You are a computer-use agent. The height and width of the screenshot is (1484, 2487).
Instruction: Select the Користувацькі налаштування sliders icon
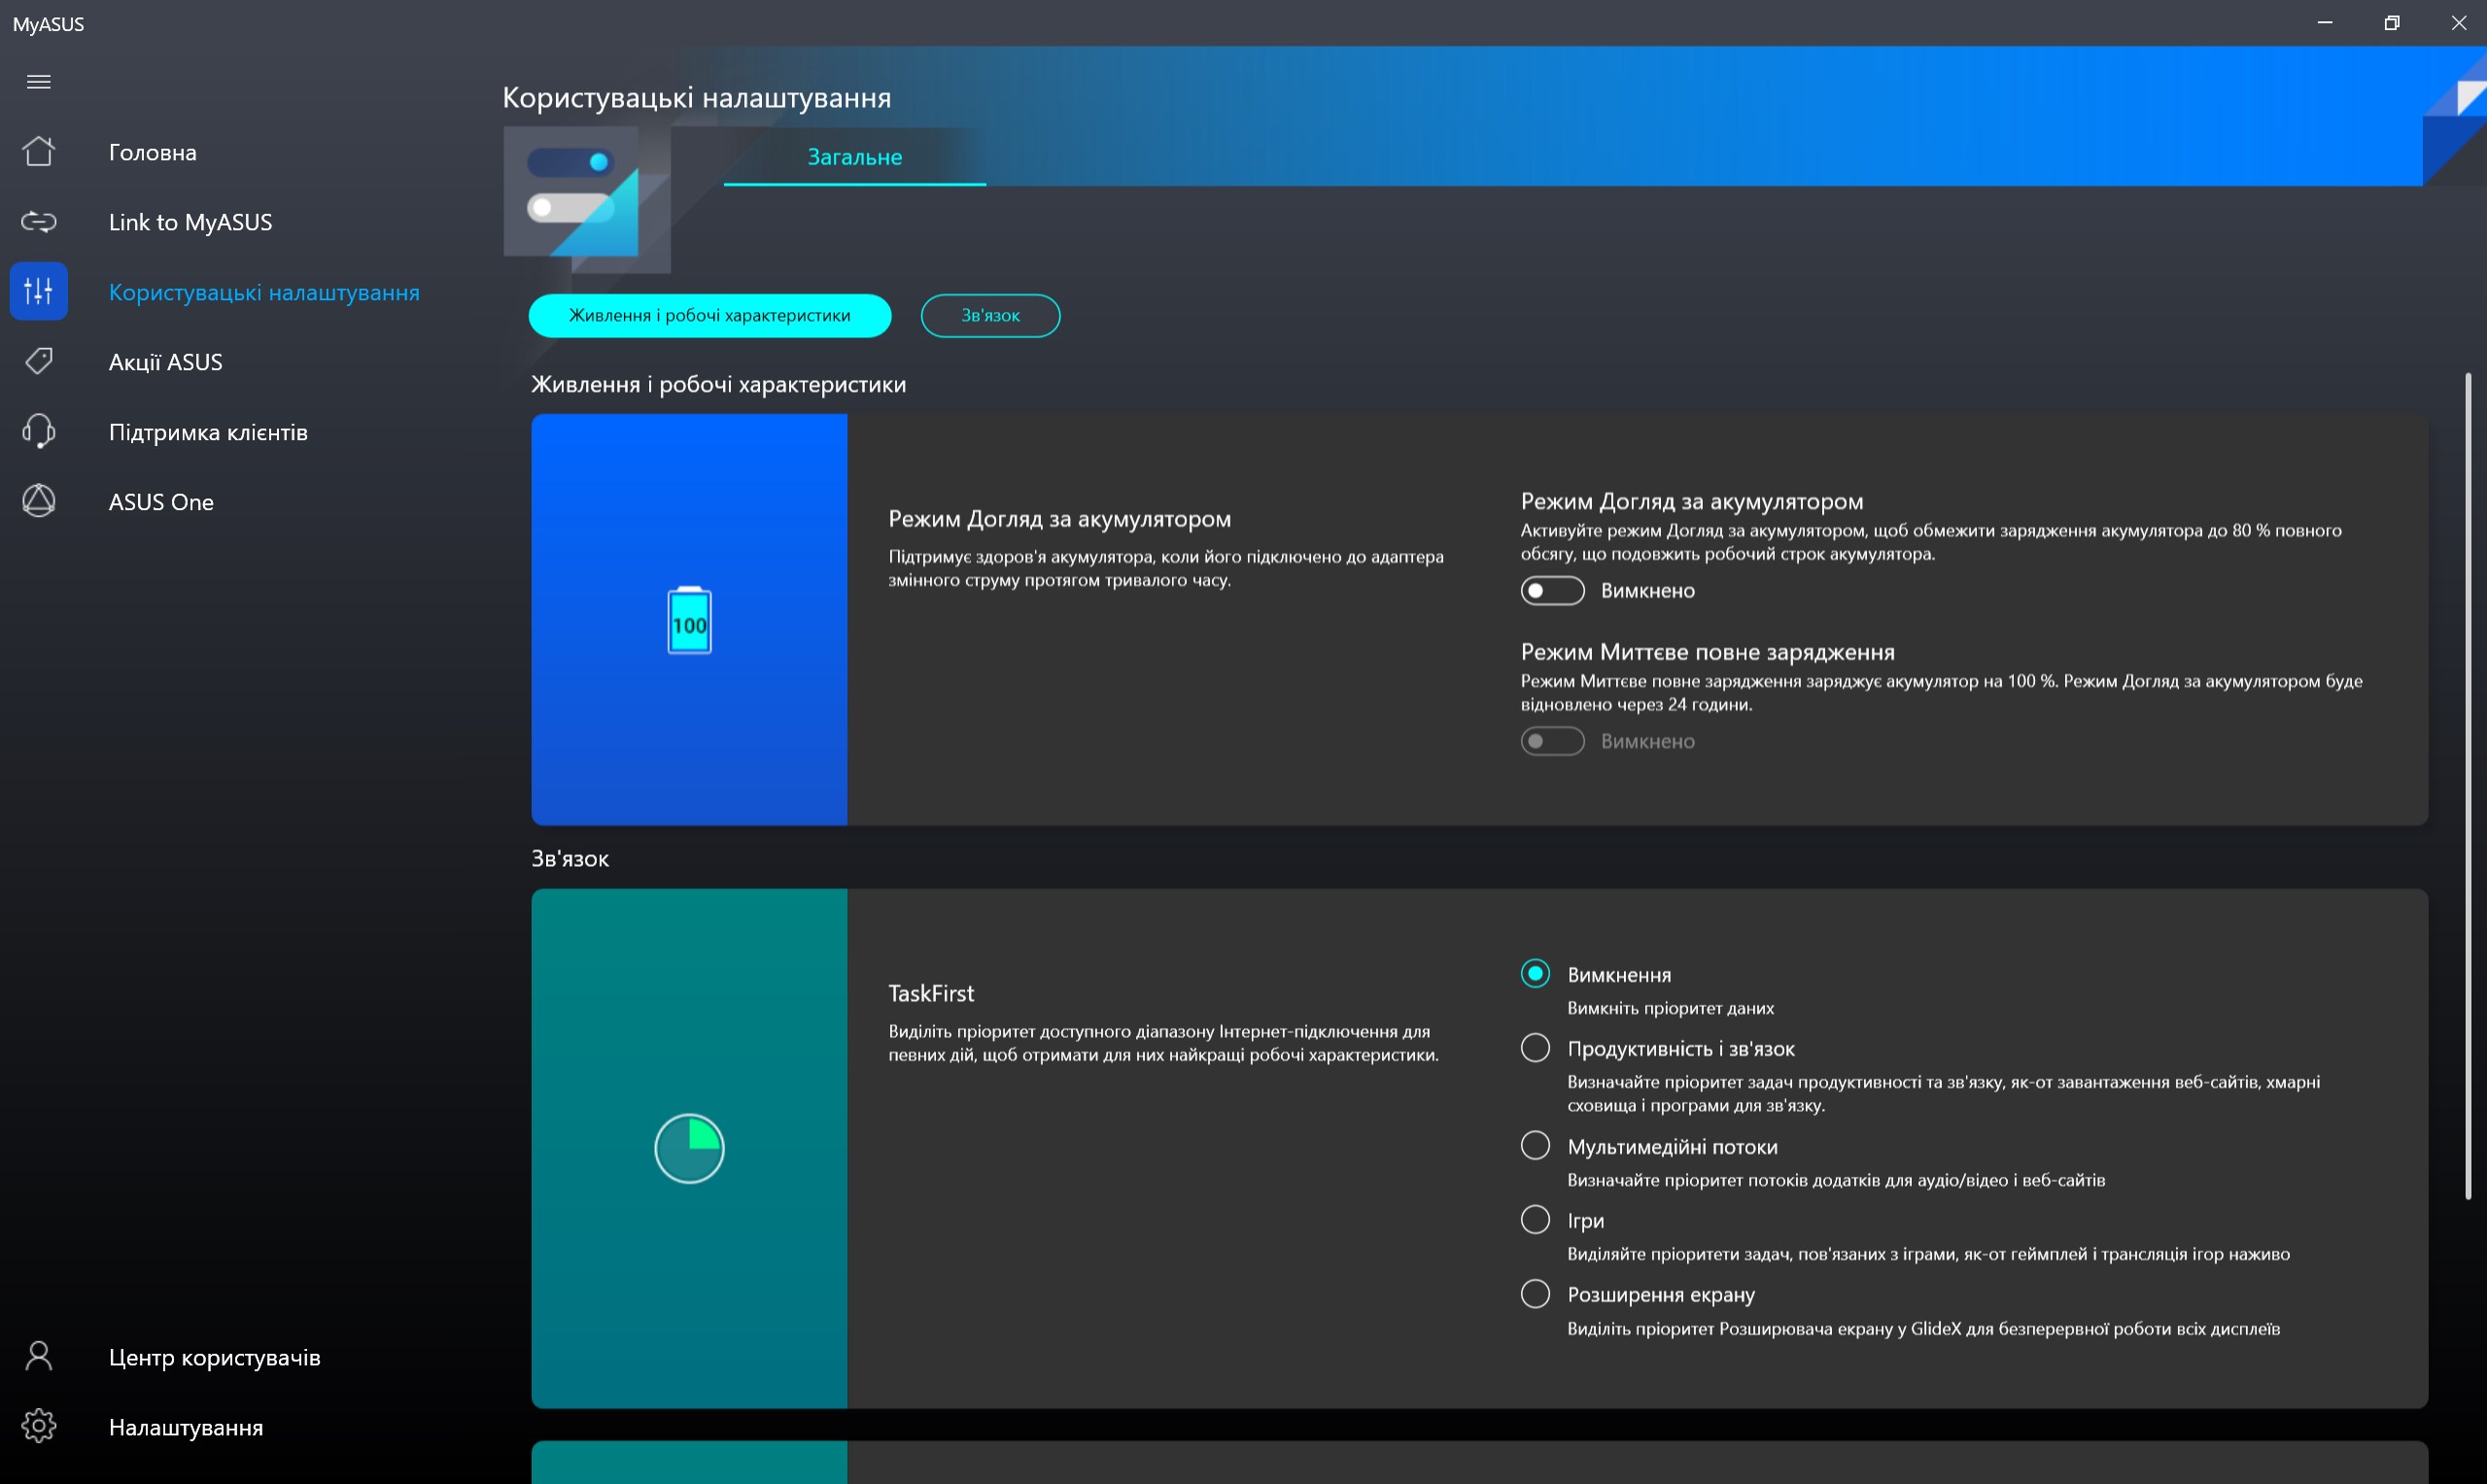38,292
